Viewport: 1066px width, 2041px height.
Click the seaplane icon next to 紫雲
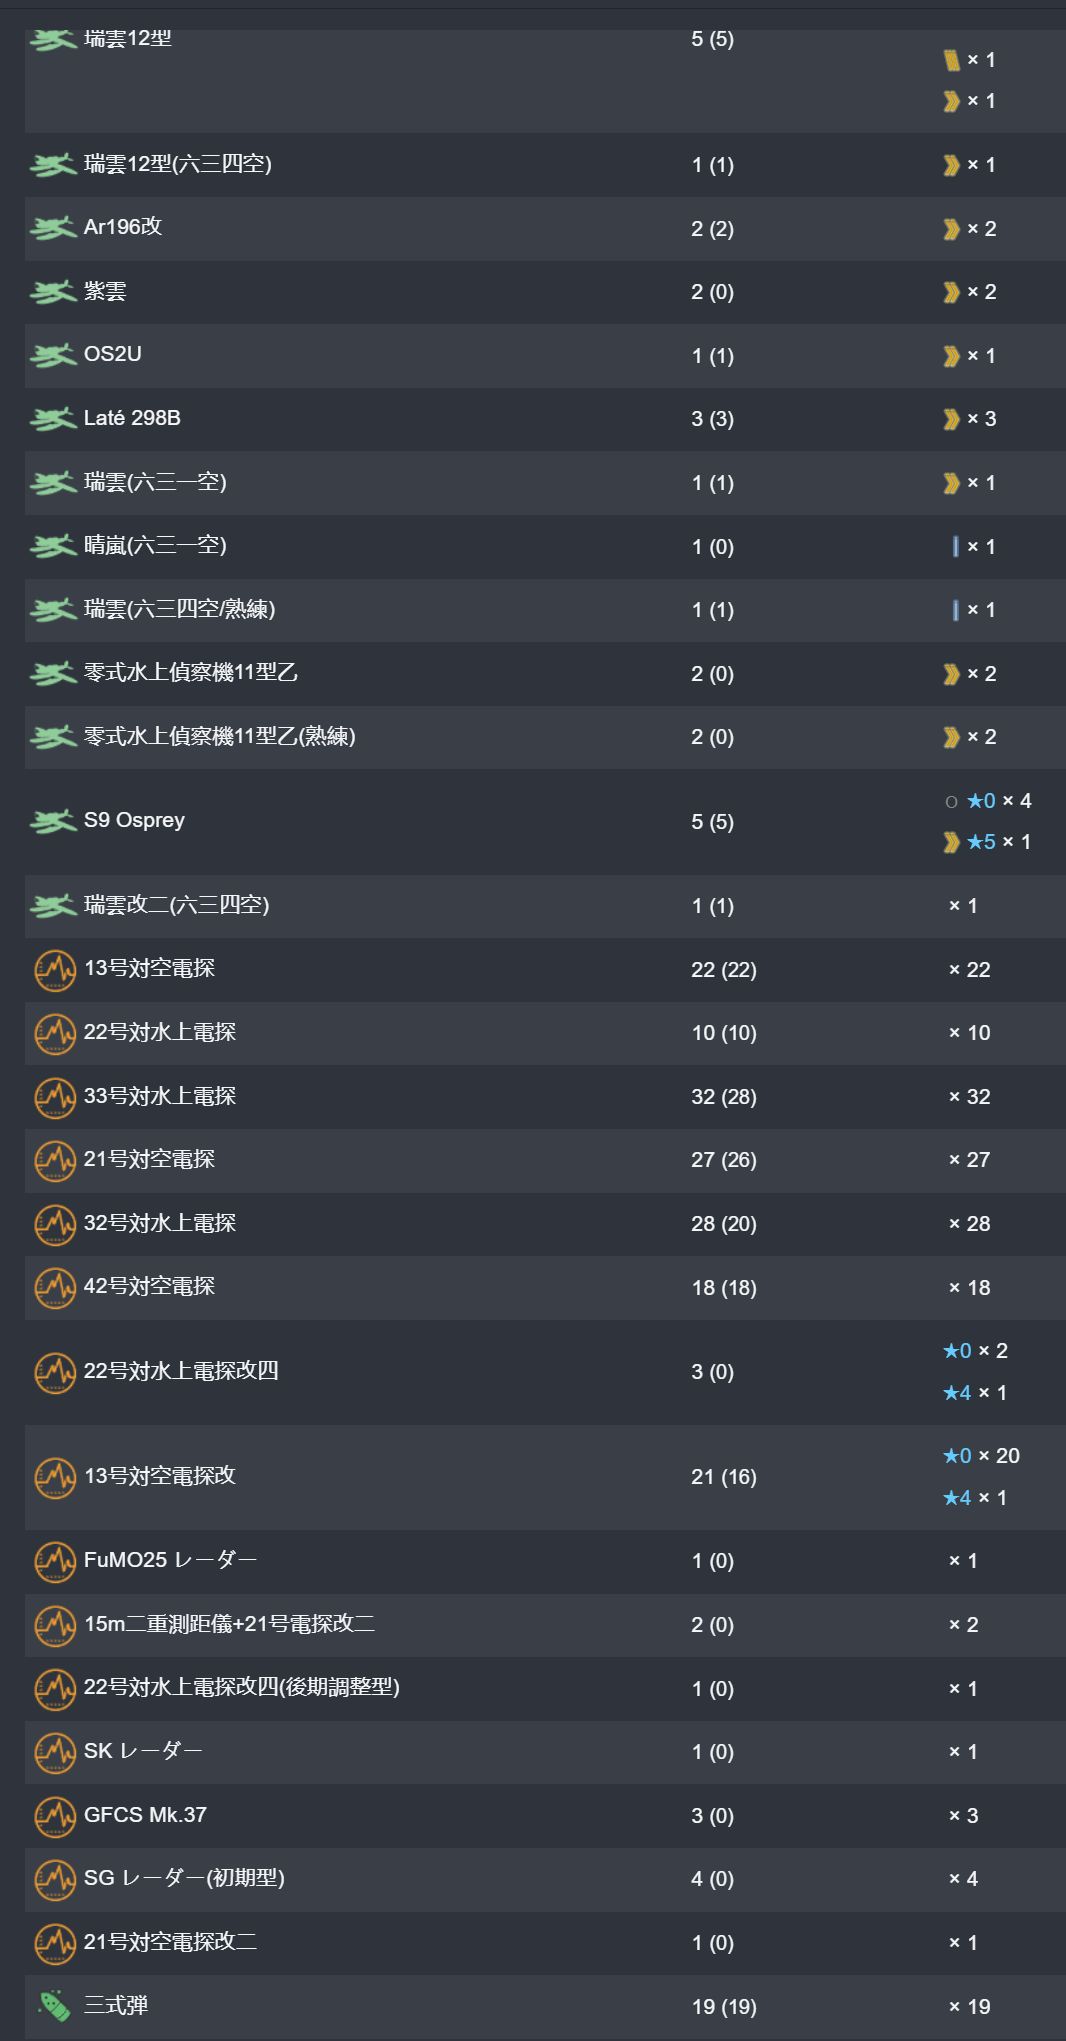53,292
